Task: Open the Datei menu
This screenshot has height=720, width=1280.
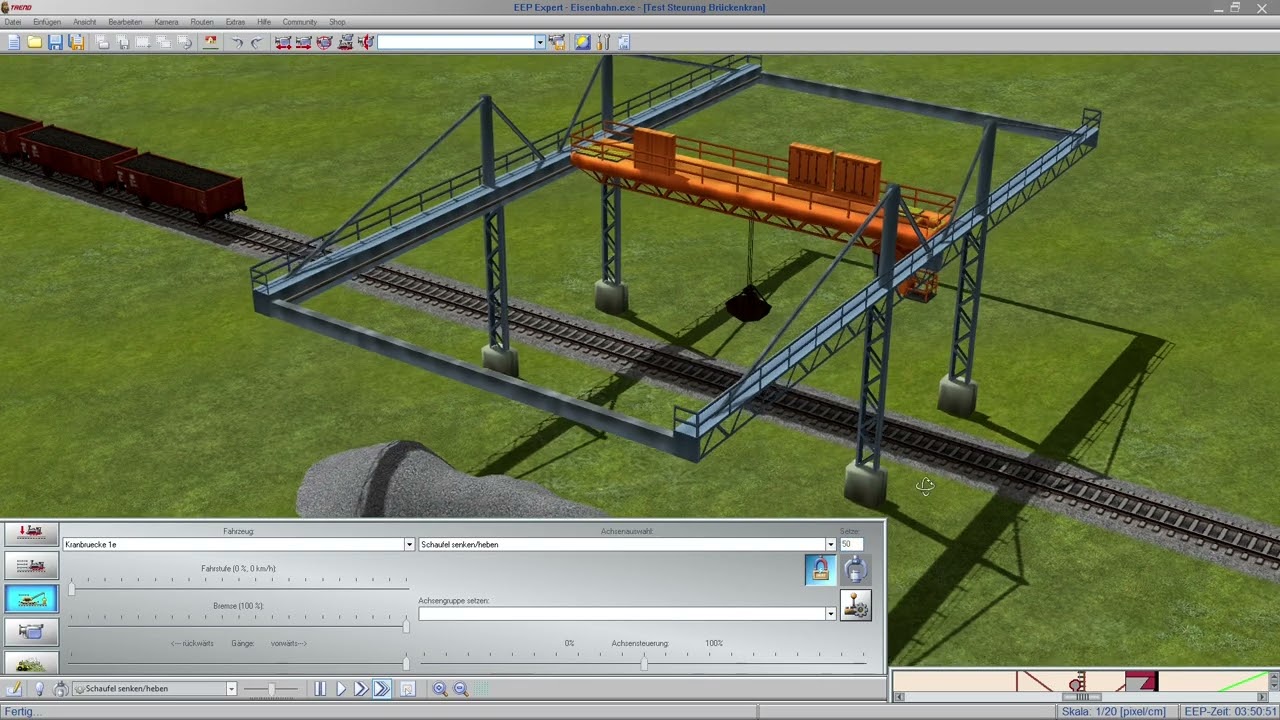Action: [13, 22]
